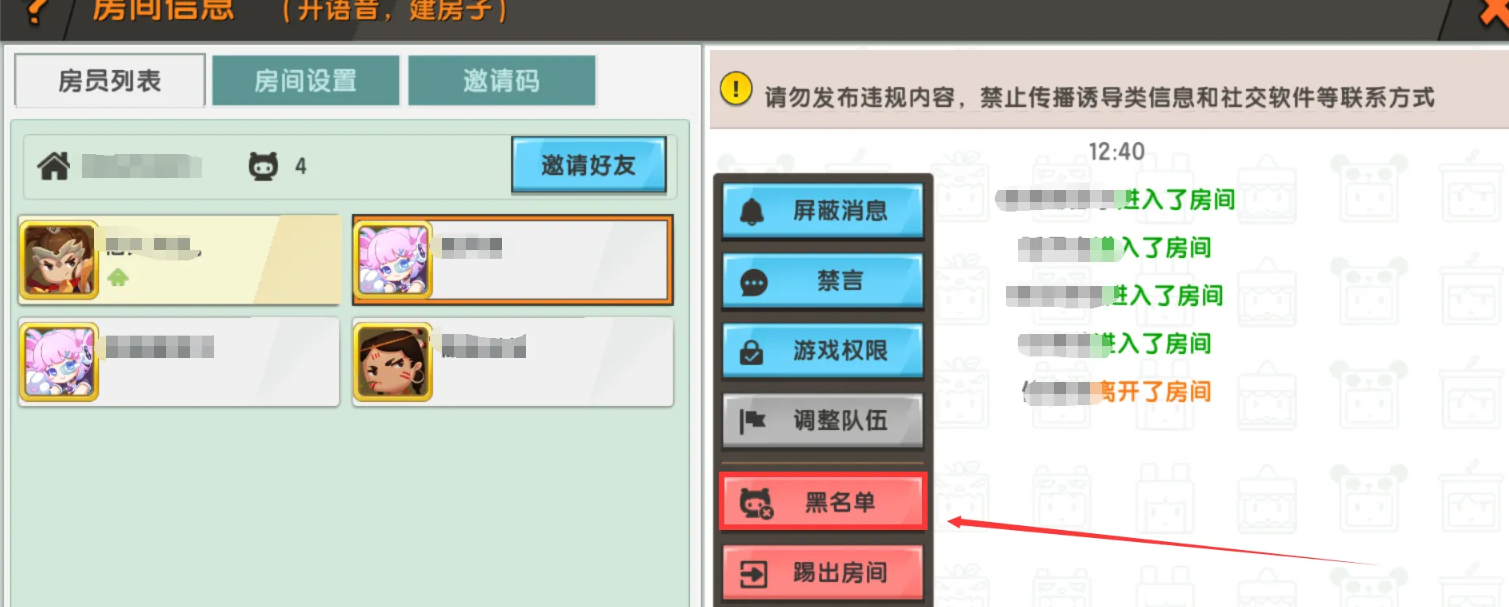Select the Monkey King host avatar
Screen dimensions: 1509x607
59,261
